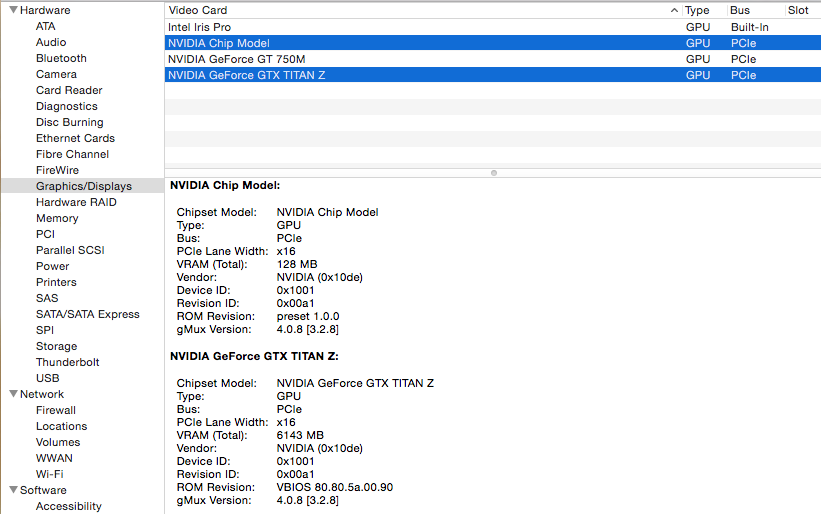Open Card Reader in the sidebar
The image size is (821, 514).
tap(69, 90)
